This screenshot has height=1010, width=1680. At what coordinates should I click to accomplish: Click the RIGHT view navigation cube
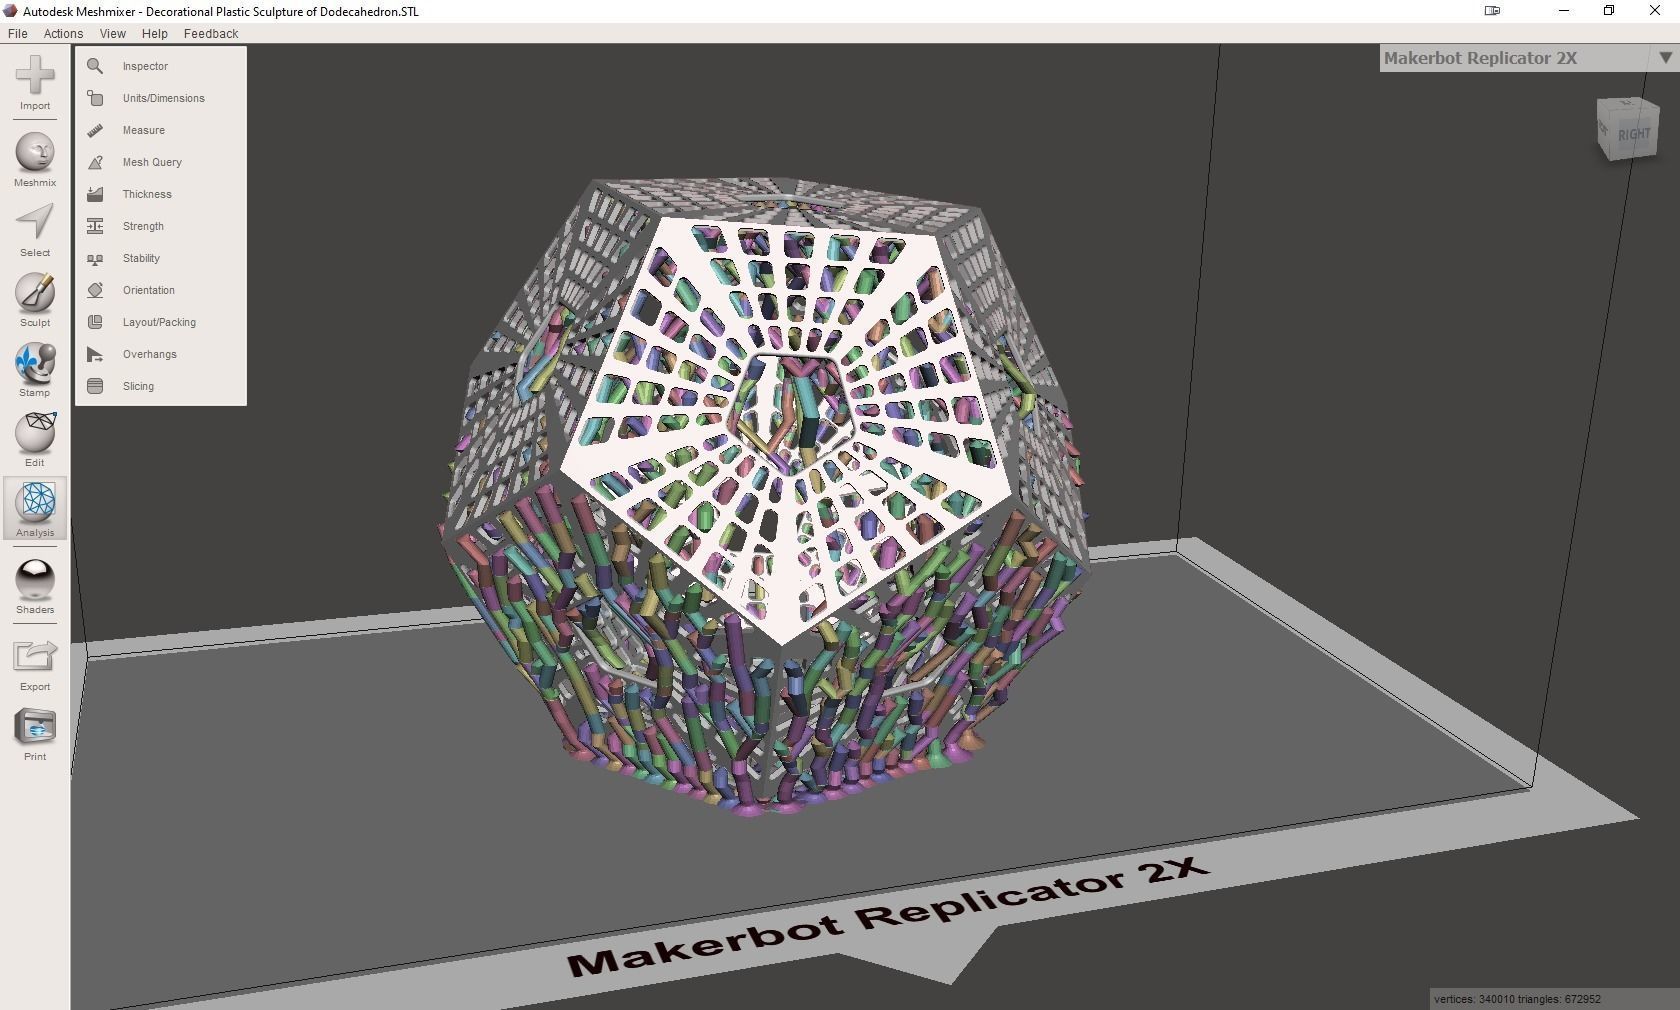point(1628,130)
